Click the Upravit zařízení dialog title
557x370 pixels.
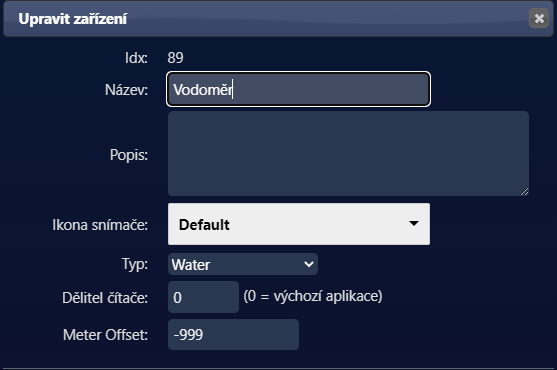(72, 19)
